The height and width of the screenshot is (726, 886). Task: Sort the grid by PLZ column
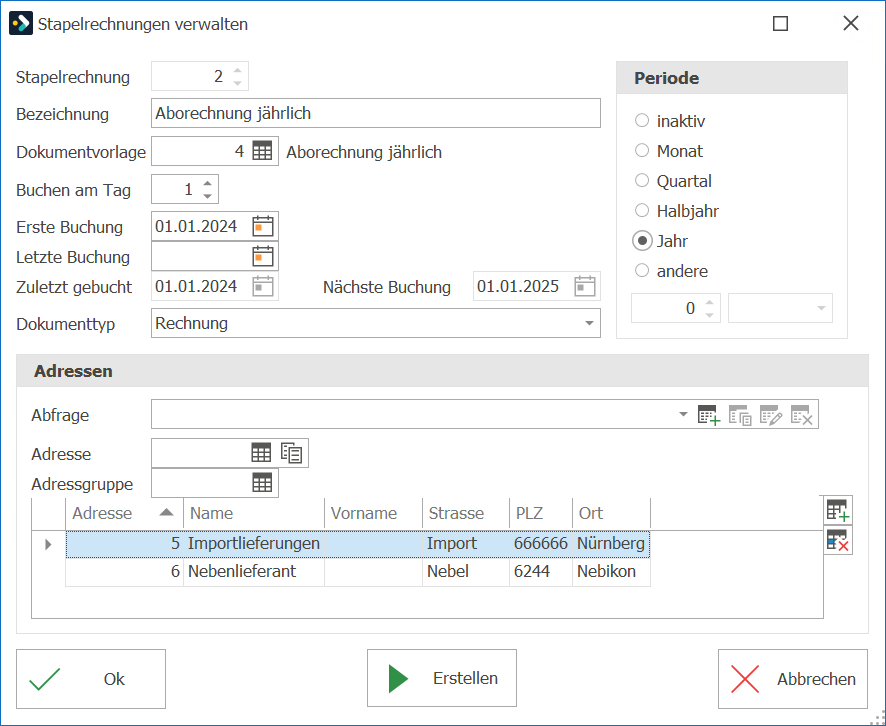coord(541,513)
